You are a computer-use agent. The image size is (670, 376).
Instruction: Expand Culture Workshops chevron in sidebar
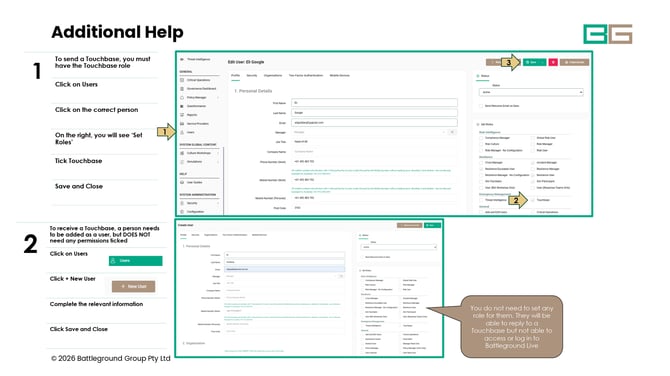point(218,153)
